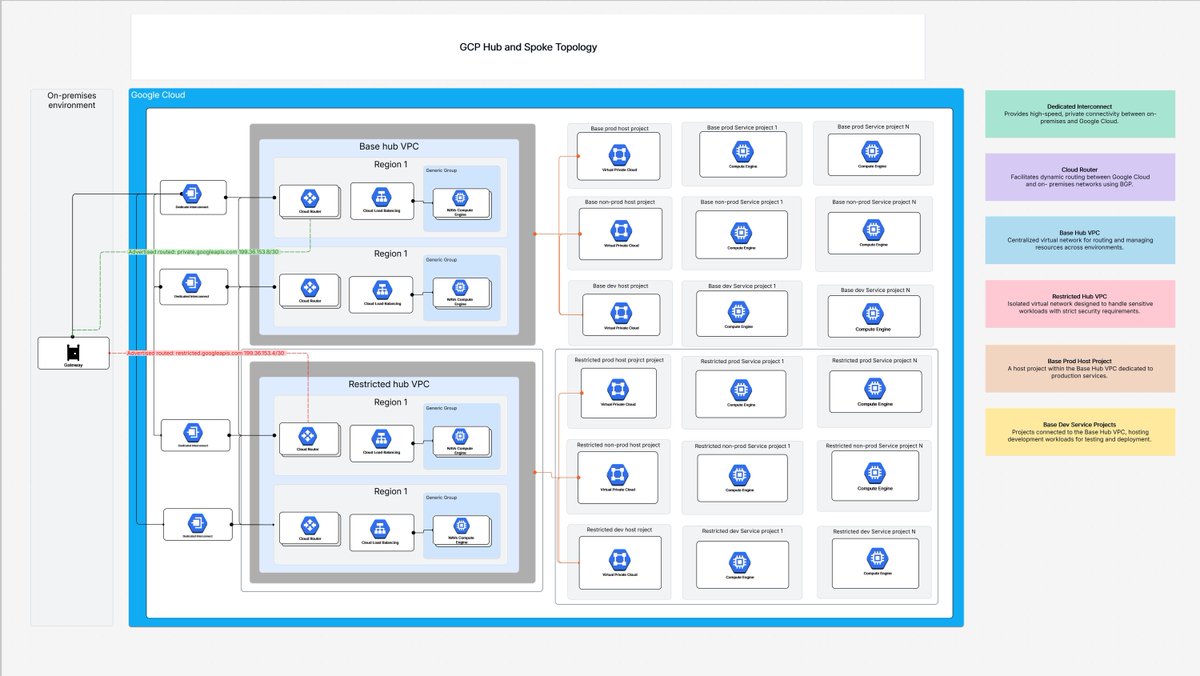Click the yellow Base Dev Service Projects legend card
This screenshot has width=1200, height=676.
tap(1081, 432)
